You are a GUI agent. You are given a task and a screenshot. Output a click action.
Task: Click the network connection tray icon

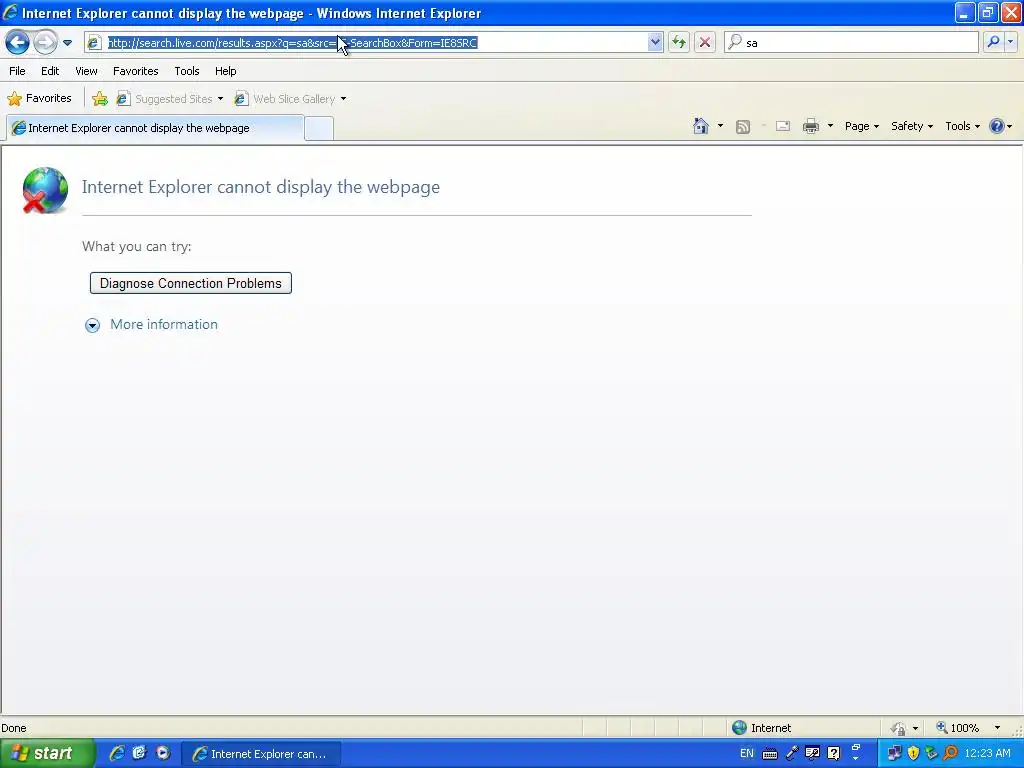(x=893, y=753)
